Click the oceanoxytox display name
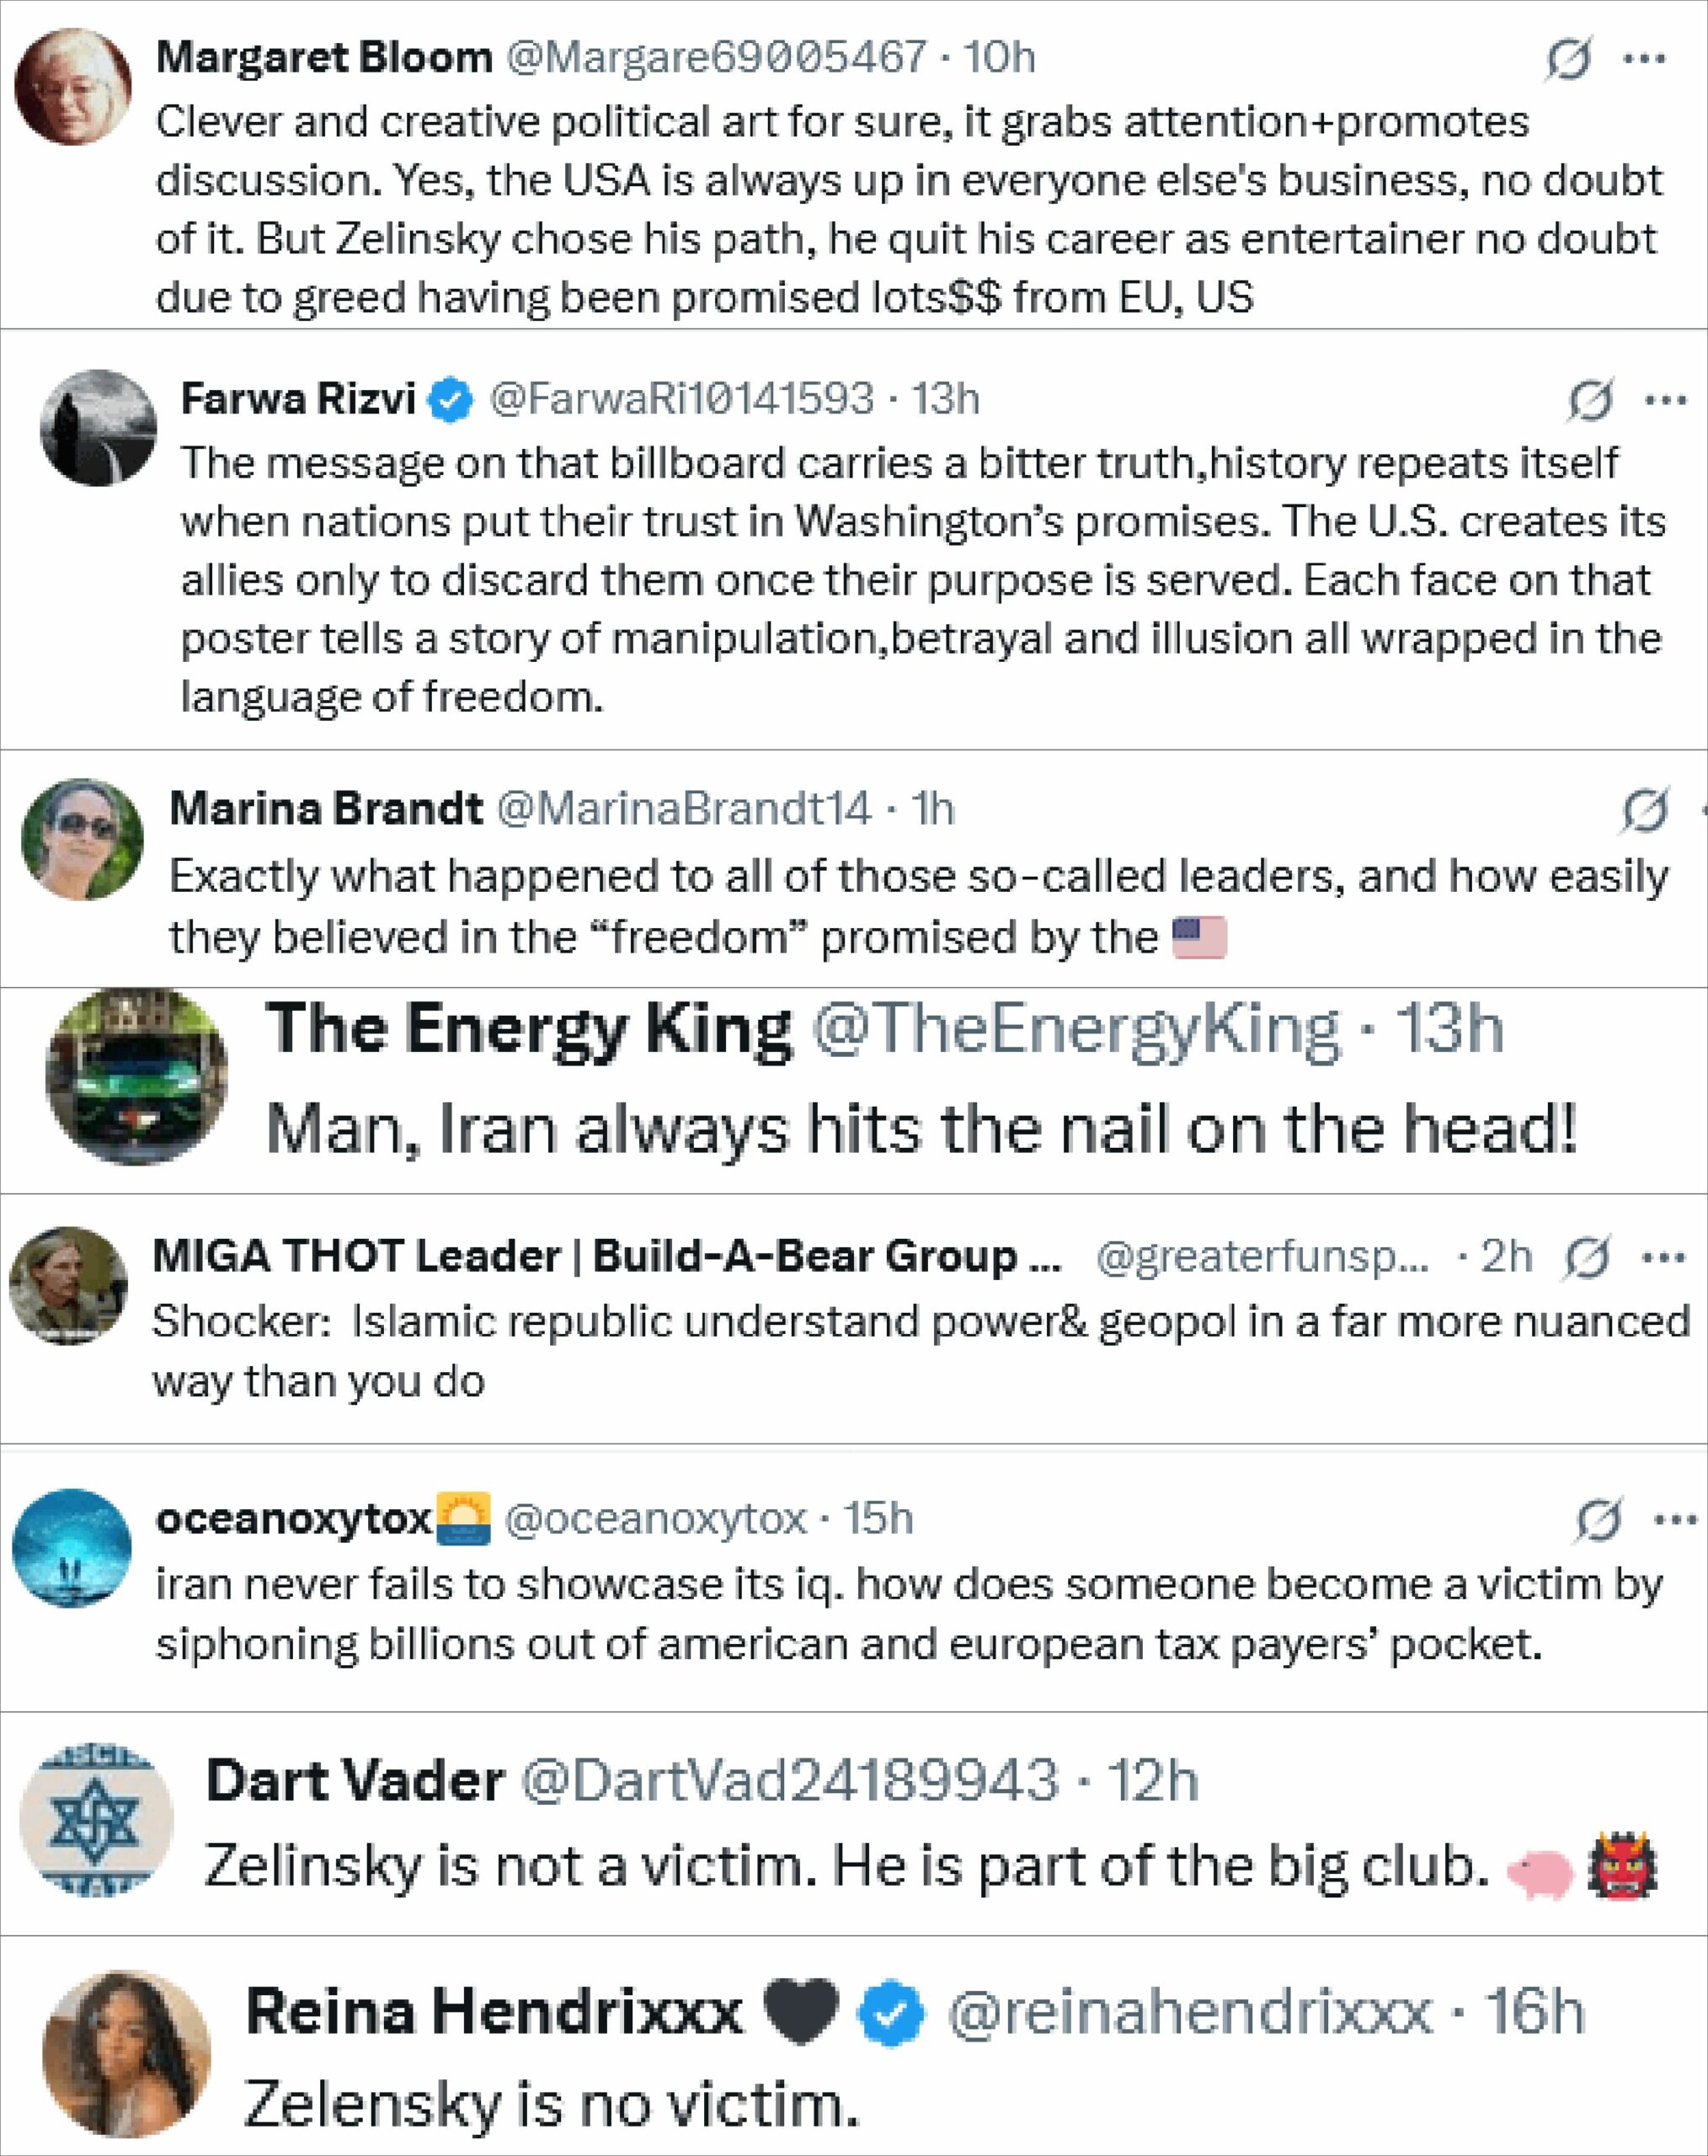Screen dimensions: 1708x2156 294,1519
